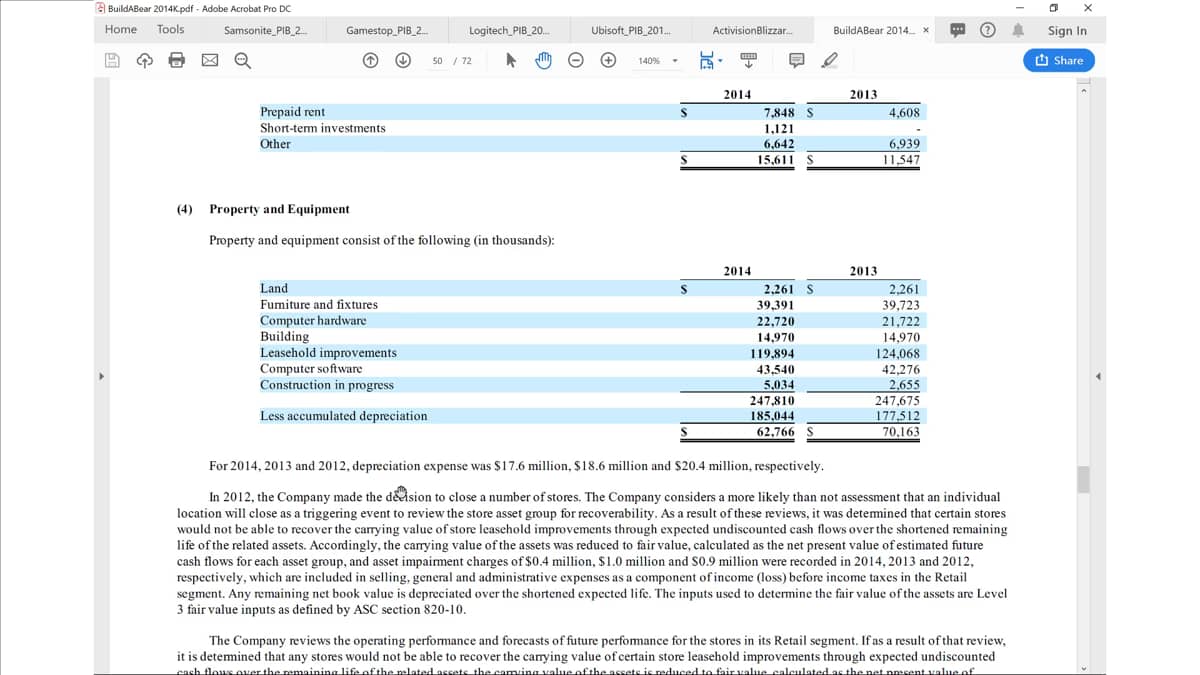1200x675 pixels.
Task: Click the Computer software row label
Action: 311,369
